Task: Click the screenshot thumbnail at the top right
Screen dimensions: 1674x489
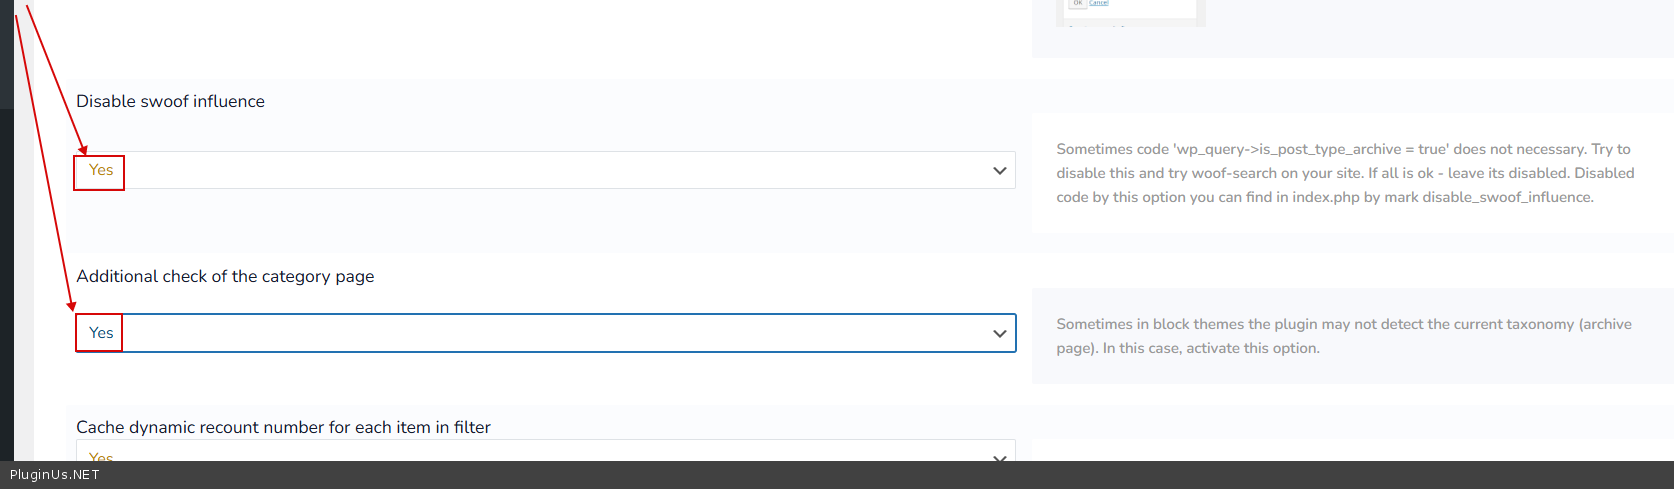Action: click(1131, 12)
